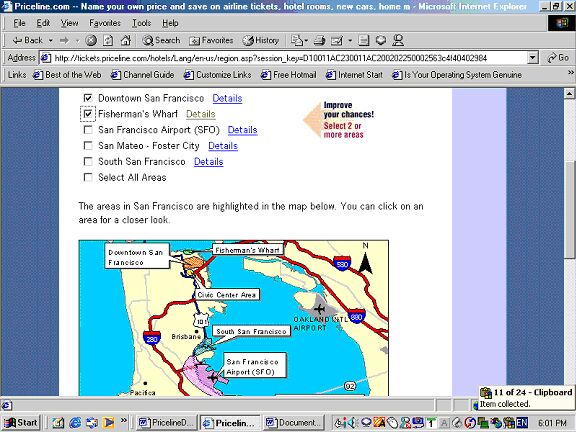Open the File menu

19,23
